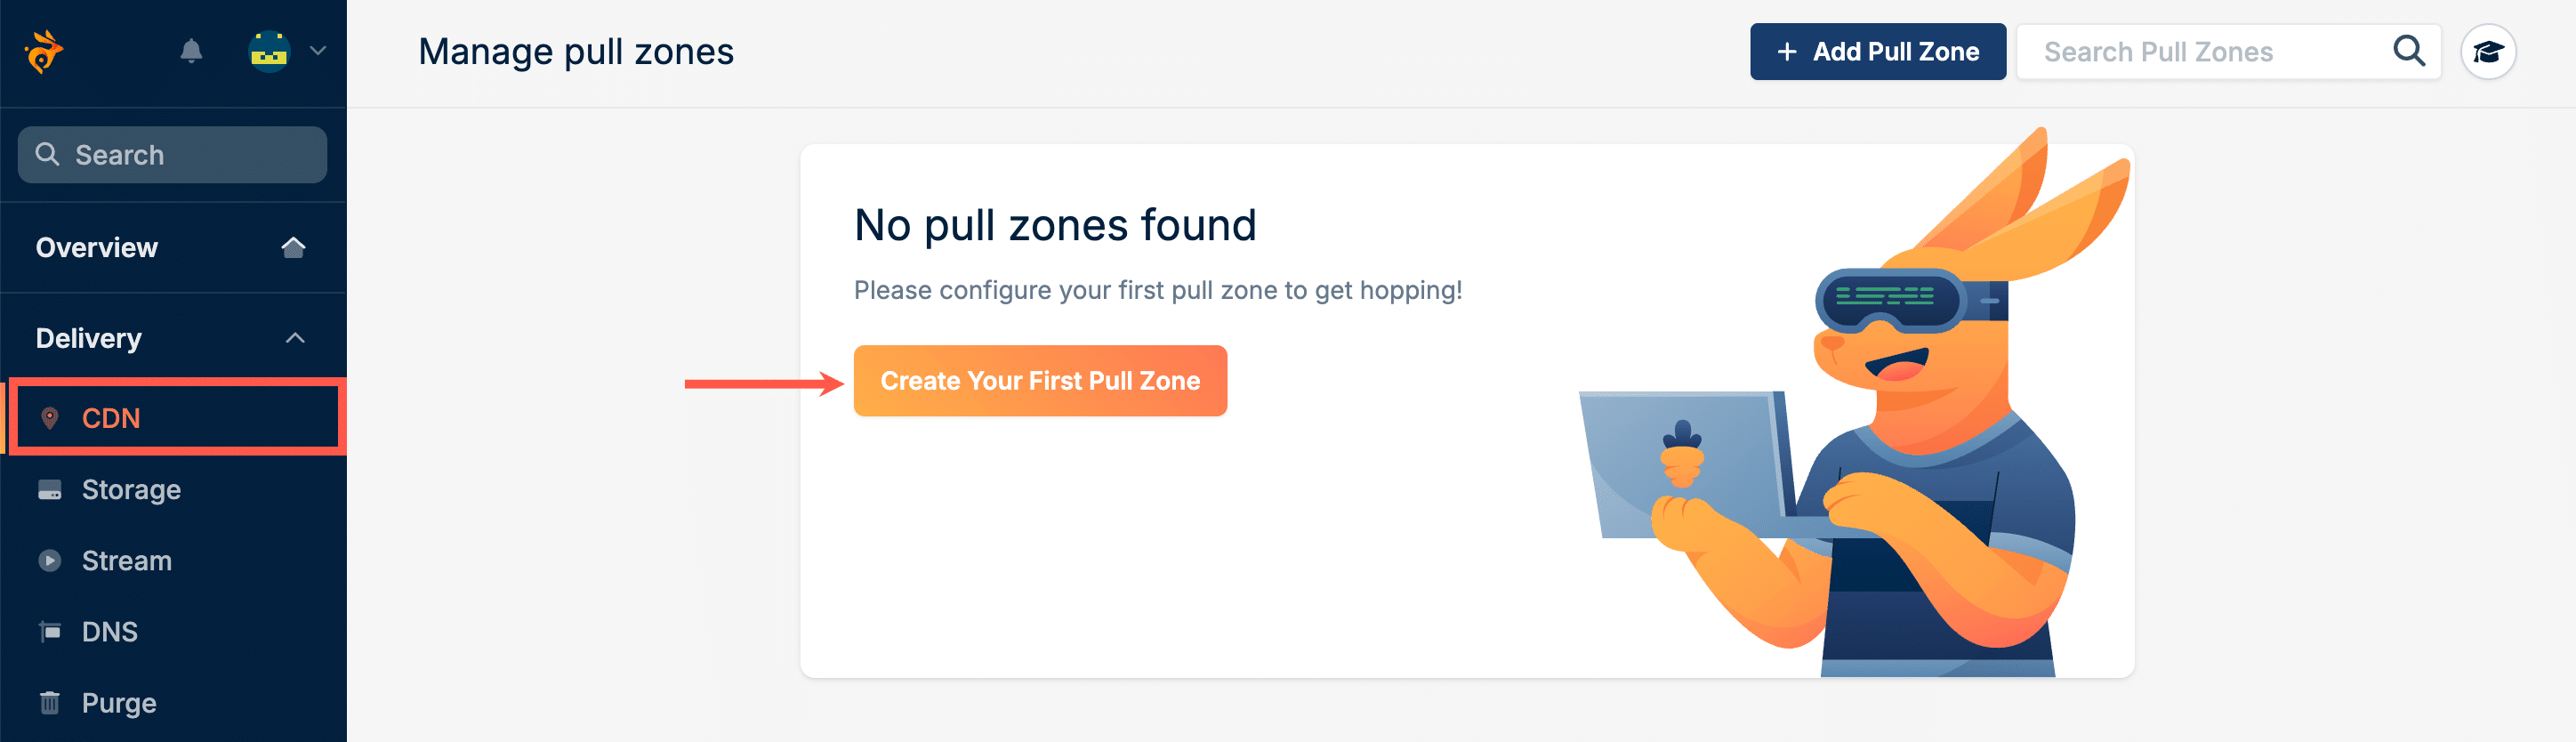Image resolution: width=2576 pixels, height=742 pixels.
Task: Click the Delivery section header
Action: [89, 338]
